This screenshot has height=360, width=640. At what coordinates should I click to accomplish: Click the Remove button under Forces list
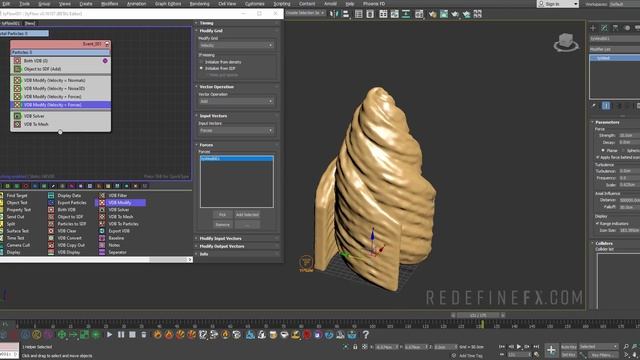tap(222, 225)
